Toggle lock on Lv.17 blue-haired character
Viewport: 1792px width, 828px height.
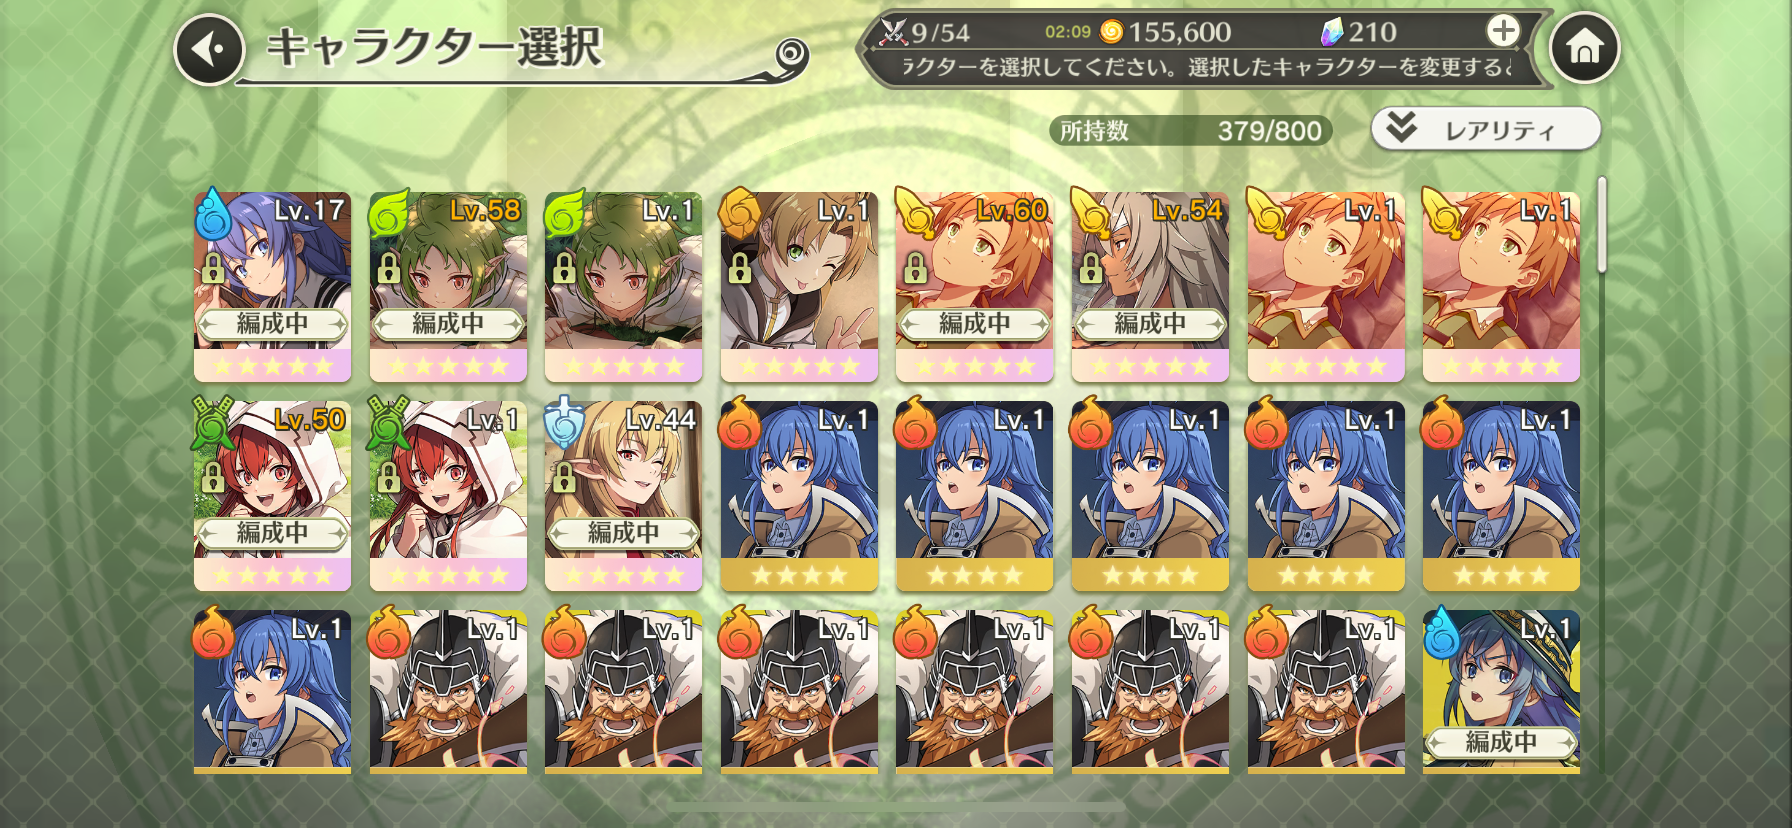[x=213, y=268]
